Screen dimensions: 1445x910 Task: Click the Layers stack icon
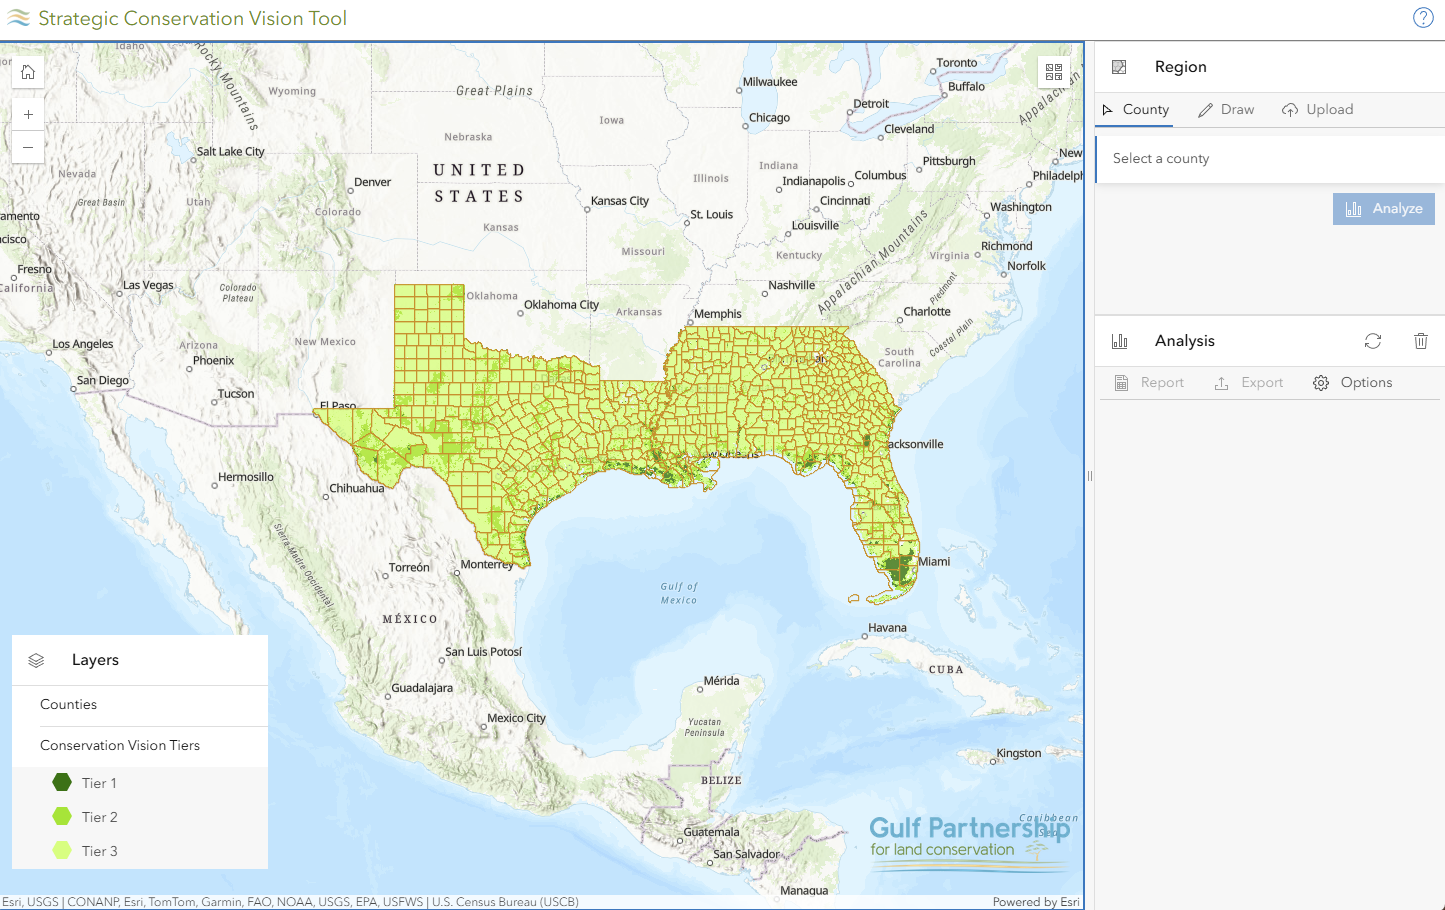pos(37,660)
